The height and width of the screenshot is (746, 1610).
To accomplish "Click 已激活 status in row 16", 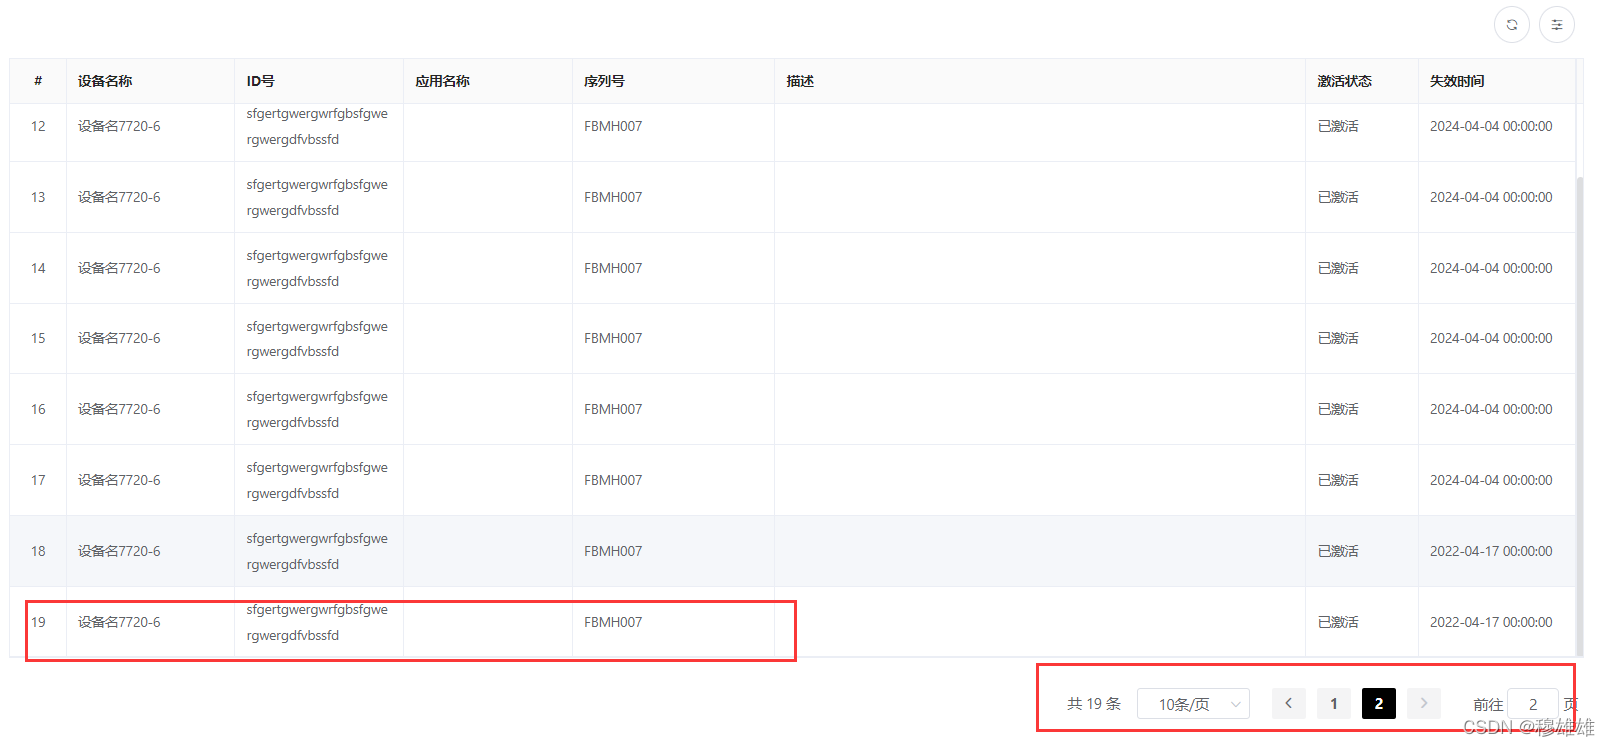I will (x=1338, y=409).
